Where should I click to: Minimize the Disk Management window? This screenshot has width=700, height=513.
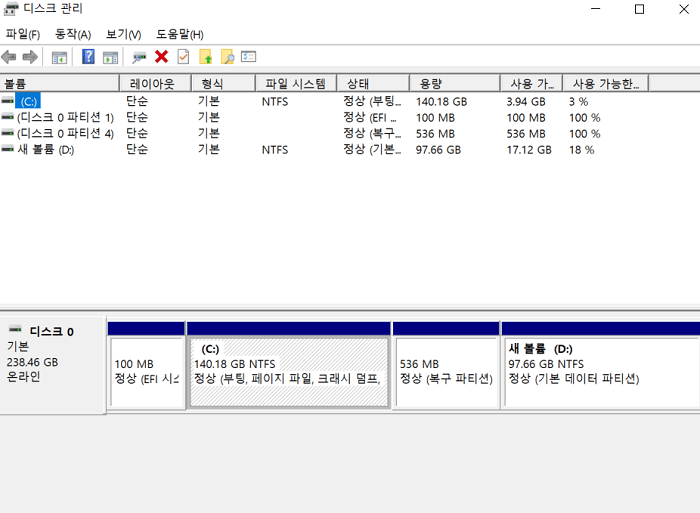pos(596,9)
